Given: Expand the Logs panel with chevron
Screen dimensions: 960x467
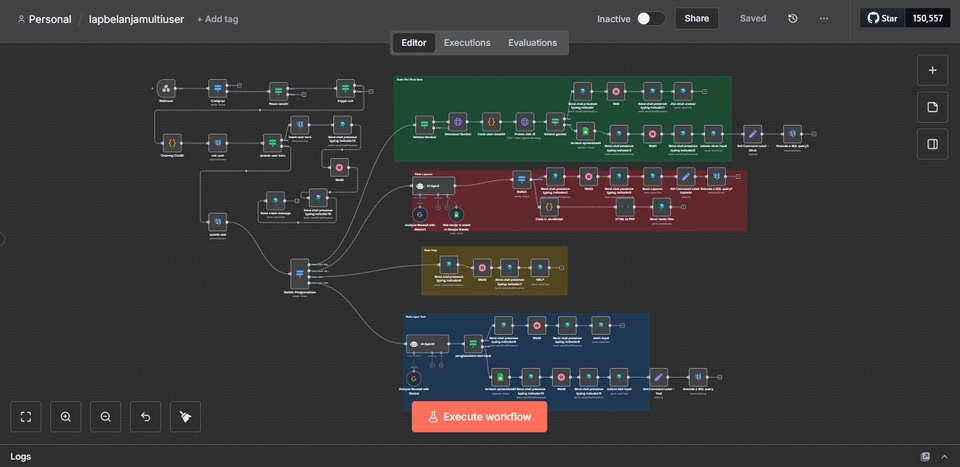Looking at the screenshot, I should tap(943, 456).
